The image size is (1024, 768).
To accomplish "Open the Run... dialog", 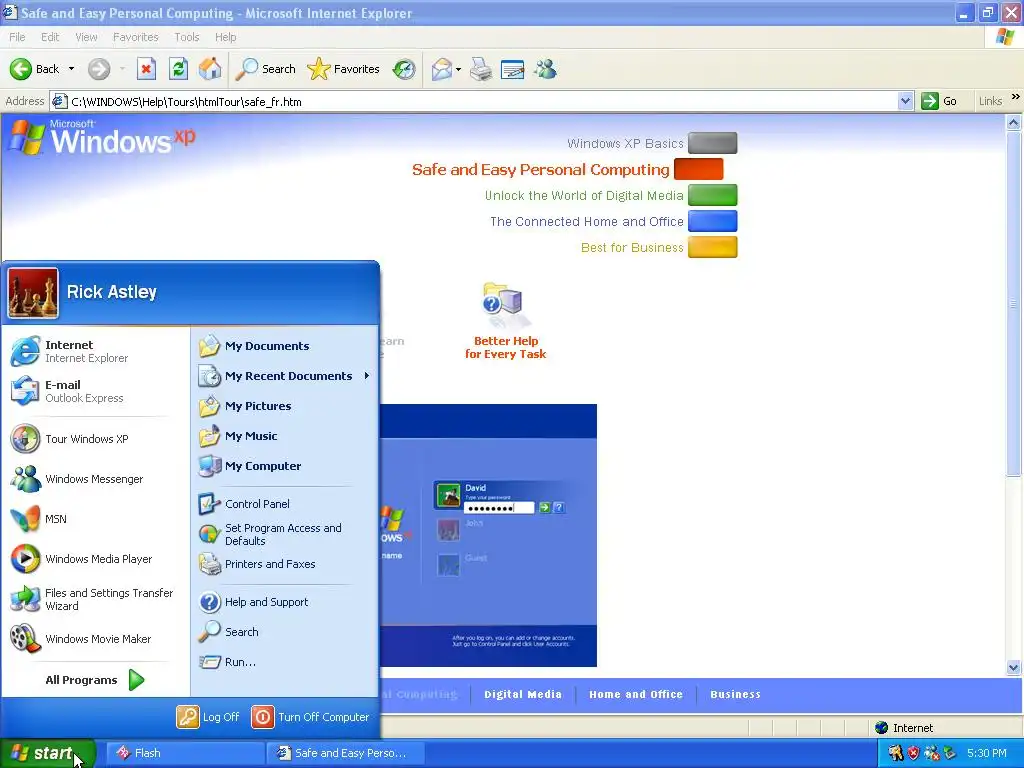I will [x=285, y=662].
